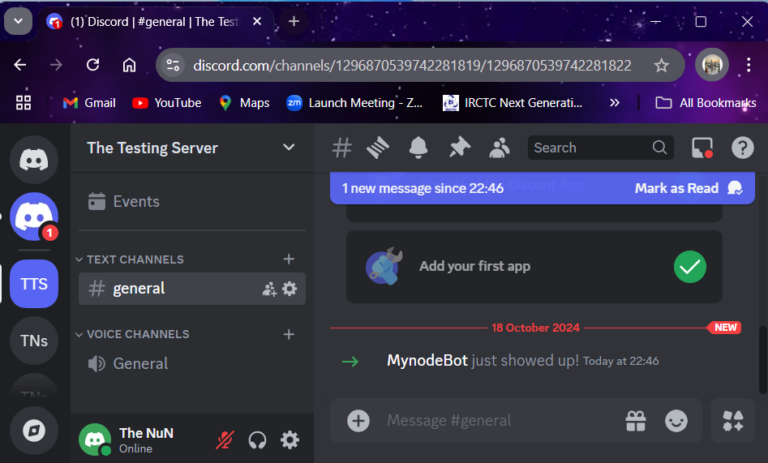The image size is (768, 463).
Task: Click the browser address bar URL
Action: pyautogui.click(x=412, y=65)
